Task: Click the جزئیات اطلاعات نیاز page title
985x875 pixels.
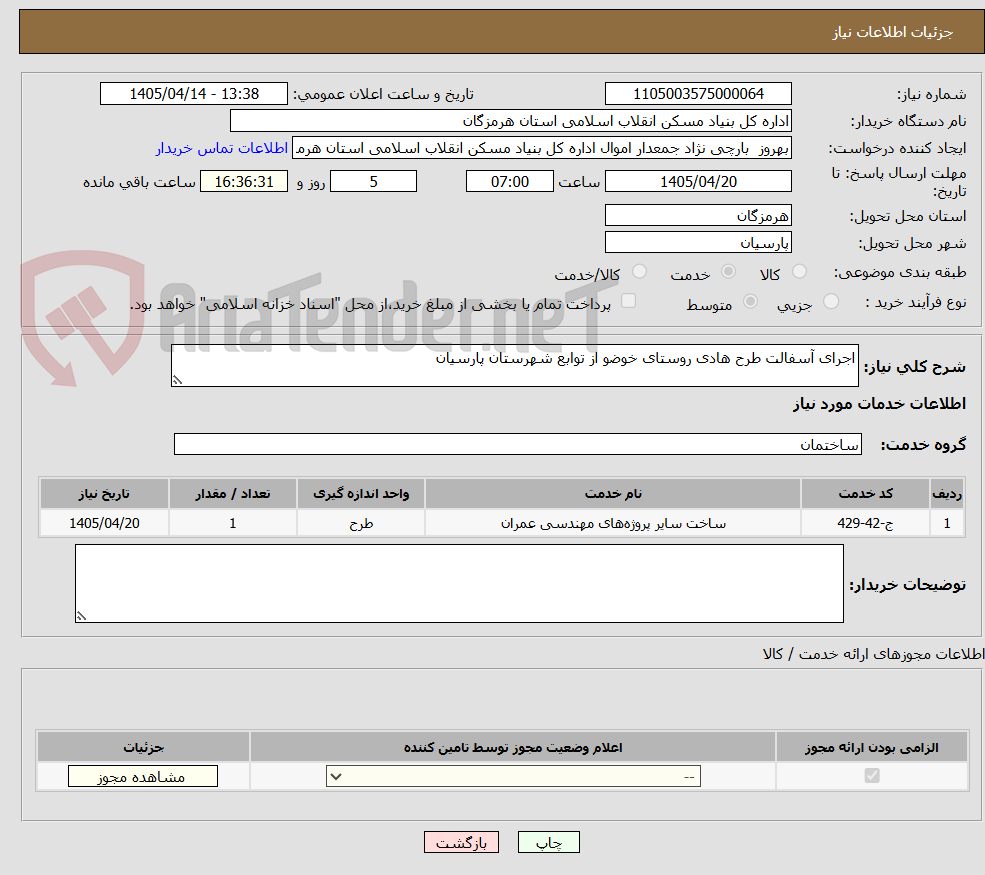Action: click(x=893, y=32)
